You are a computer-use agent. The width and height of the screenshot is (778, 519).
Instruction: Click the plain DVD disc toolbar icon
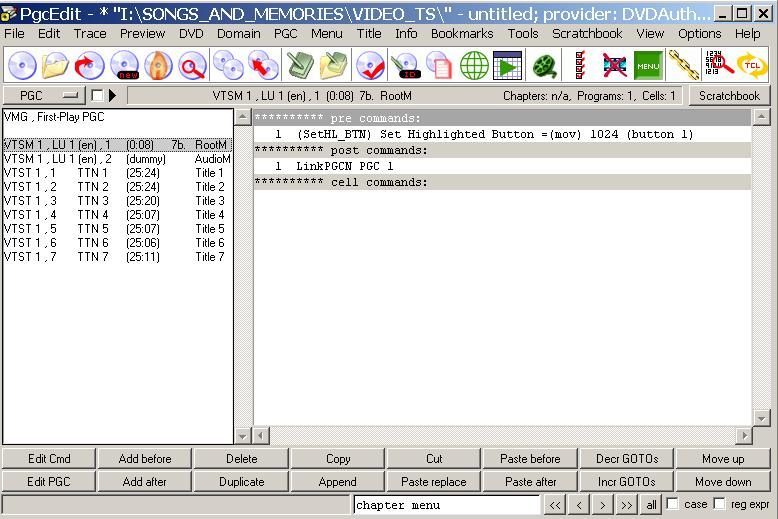[x=22, y=65]
